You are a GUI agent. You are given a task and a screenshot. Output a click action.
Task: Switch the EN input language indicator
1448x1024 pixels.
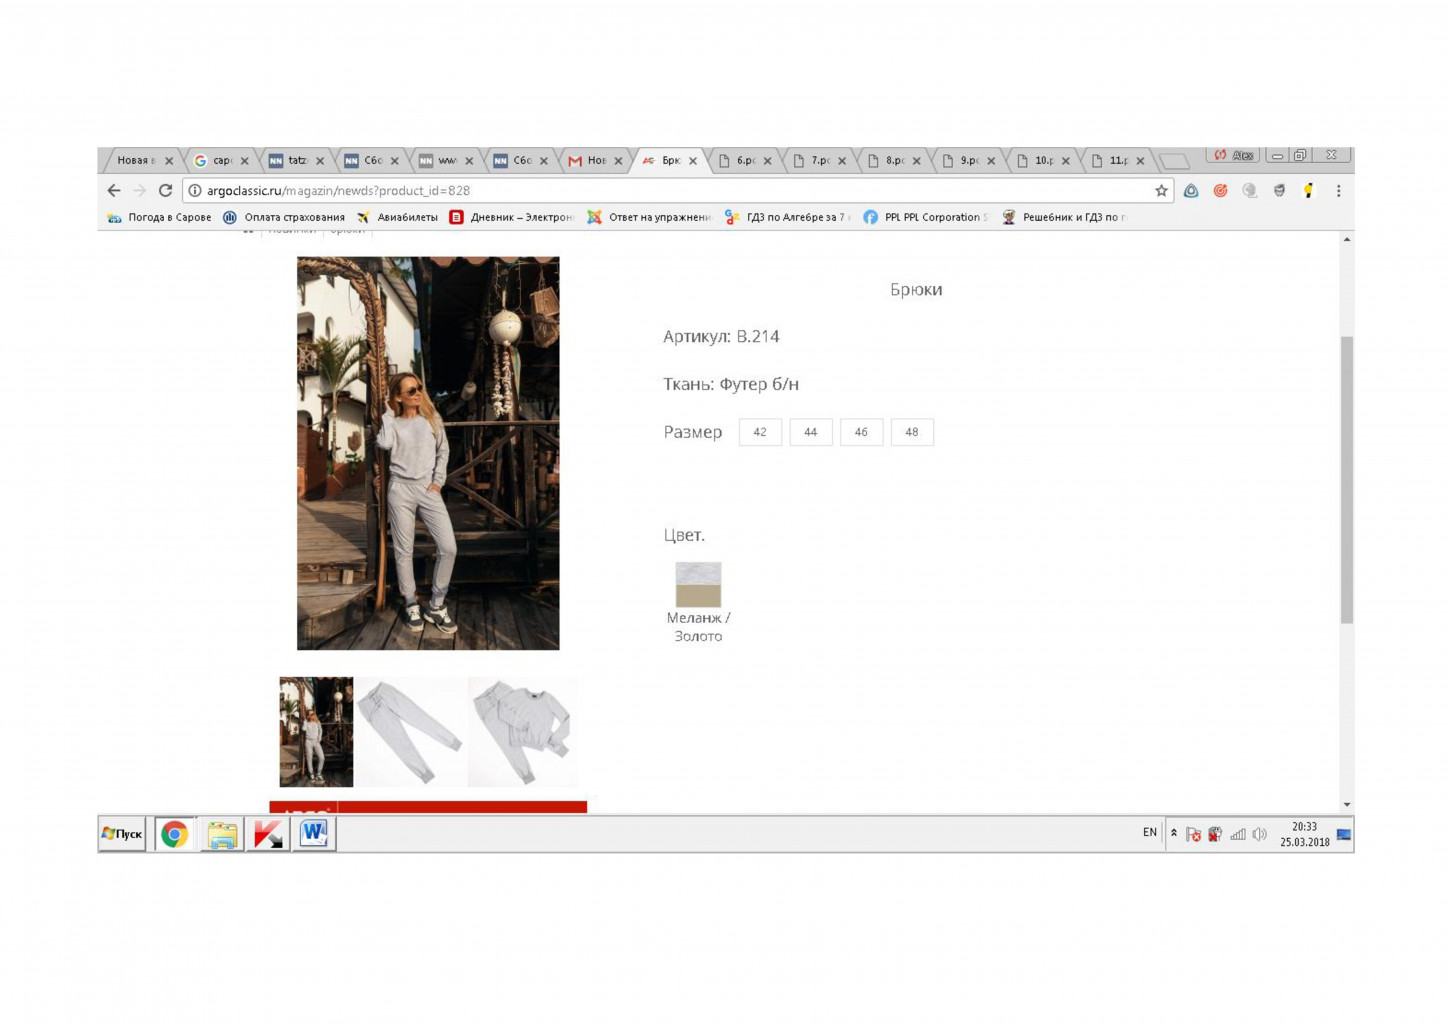click(x=1150, y=832)
